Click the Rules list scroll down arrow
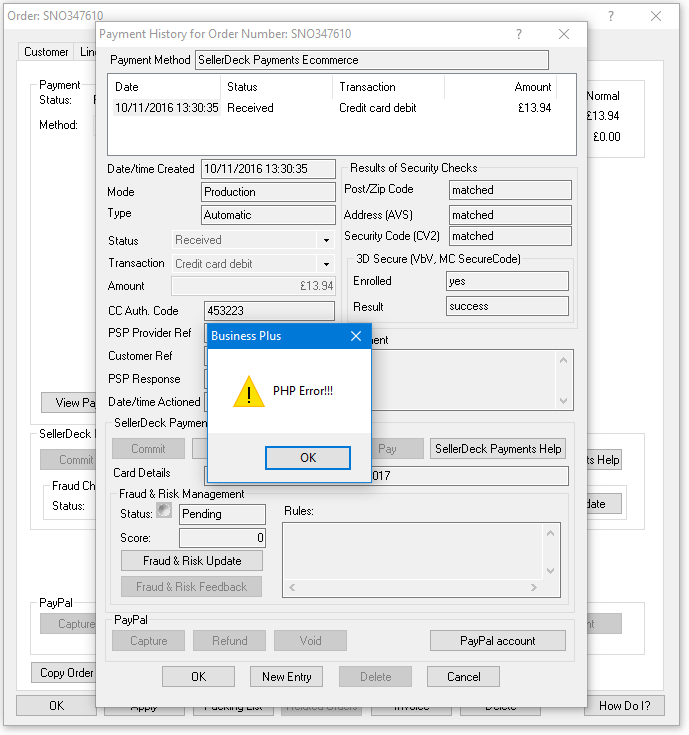689x735 pixels. [550, 570]
